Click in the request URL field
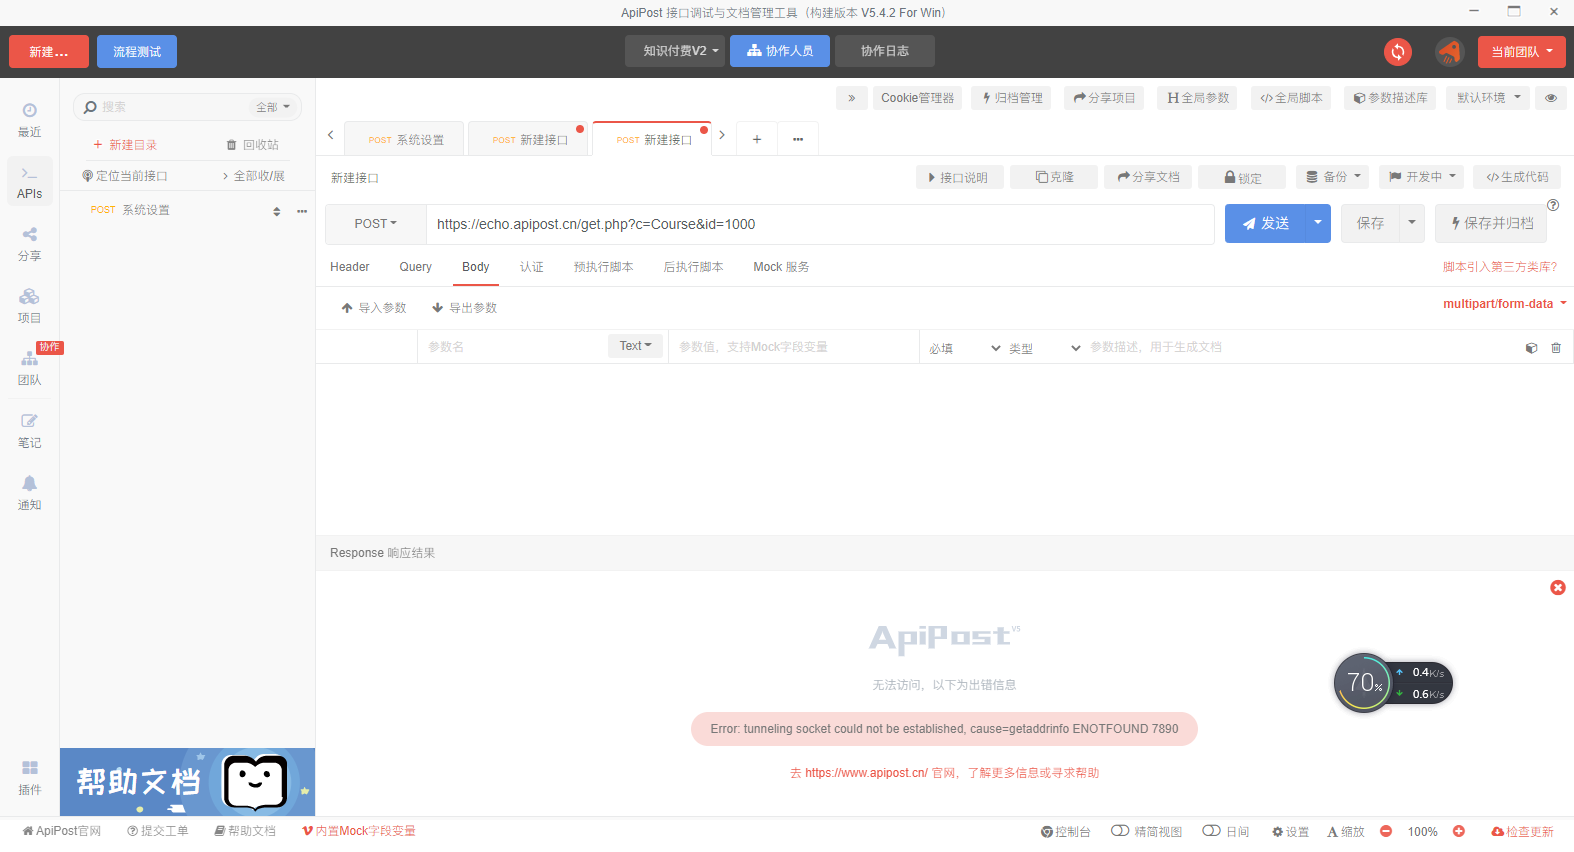The width and height of the screenshot is (1574, 852). pyautogui.click(x=820, y=224)
